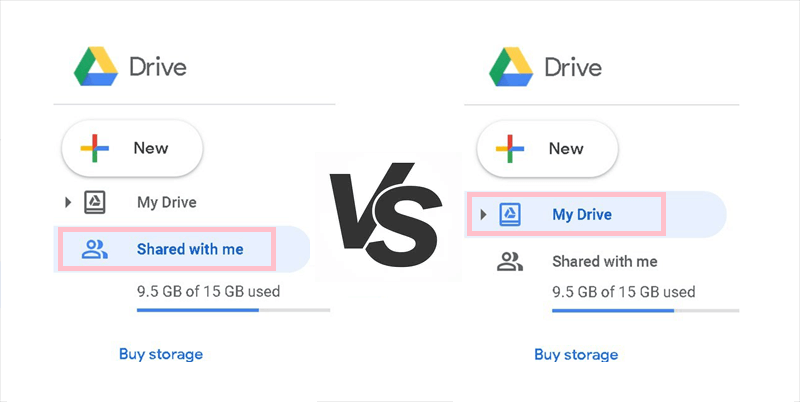The width and height of the screenshot is (800, 402).
Task: Click the colorful plus icon in left panel
Action: (x=96, y=148)
